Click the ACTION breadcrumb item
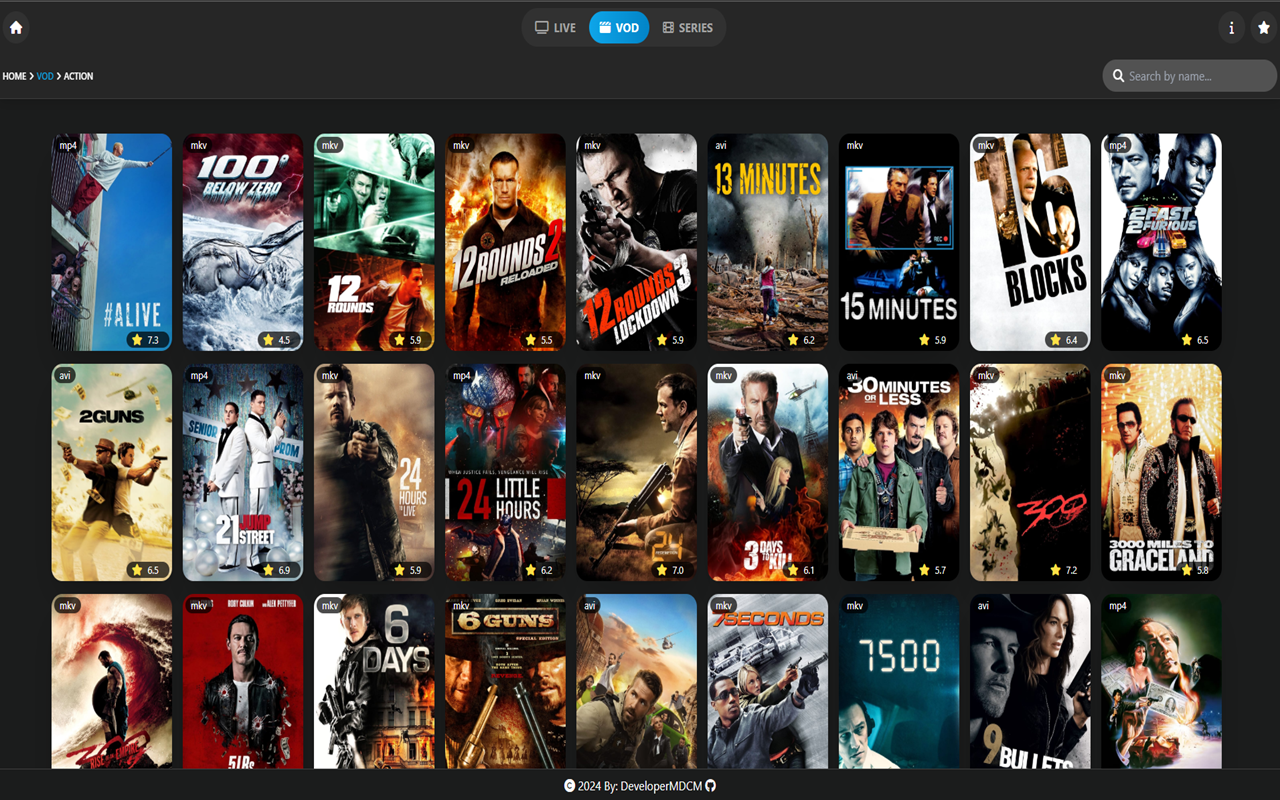This screenshot has height=800, width=1280. pos(79,76)
